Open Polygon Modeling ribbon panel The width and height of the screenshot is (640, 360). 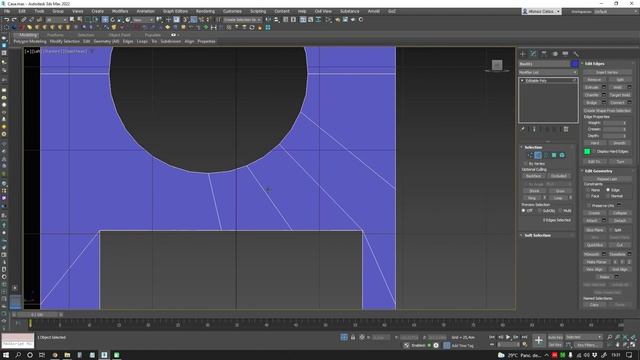pyautogui.click(x=30, y=42)
